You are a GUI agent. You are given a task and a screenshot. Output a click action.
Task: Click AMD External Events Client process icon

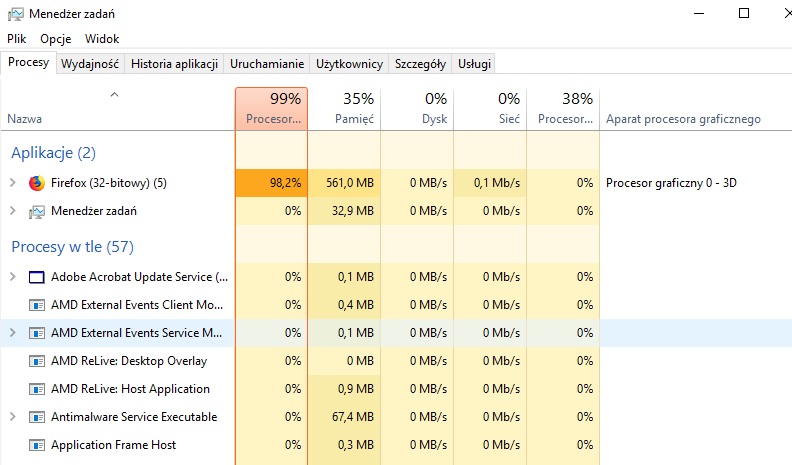click(36, 305)
